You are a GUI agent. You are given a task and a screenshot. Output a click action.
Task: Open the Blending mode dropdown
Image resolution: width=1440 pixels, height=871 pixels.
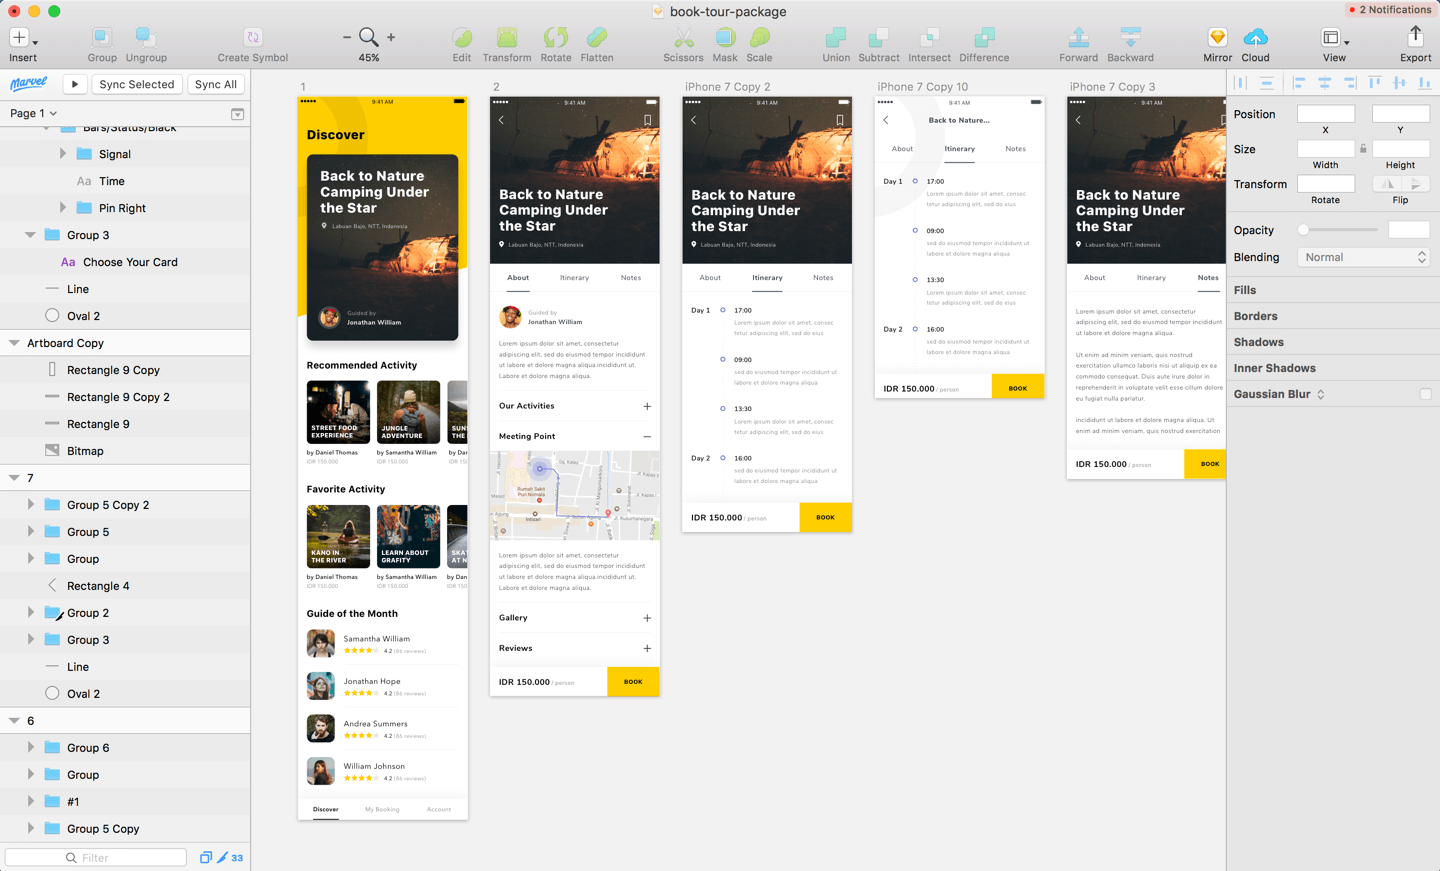pos(1363,257)
